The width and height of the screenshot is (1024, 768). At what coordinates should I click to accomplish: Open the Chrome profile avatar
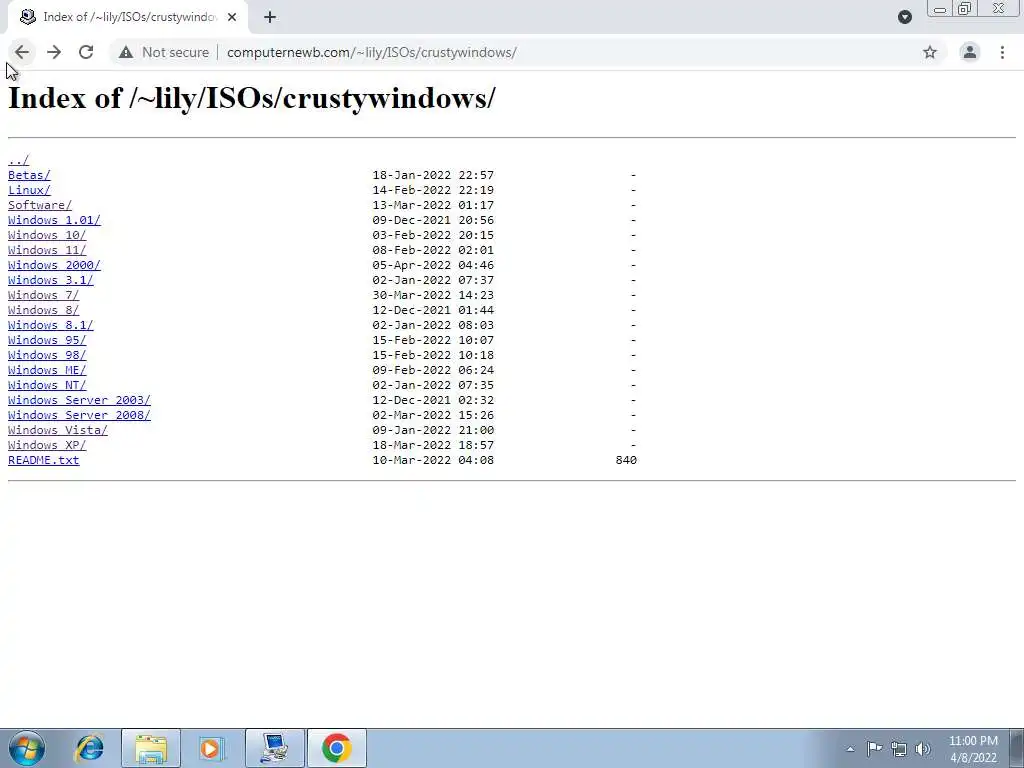(970, 52)
